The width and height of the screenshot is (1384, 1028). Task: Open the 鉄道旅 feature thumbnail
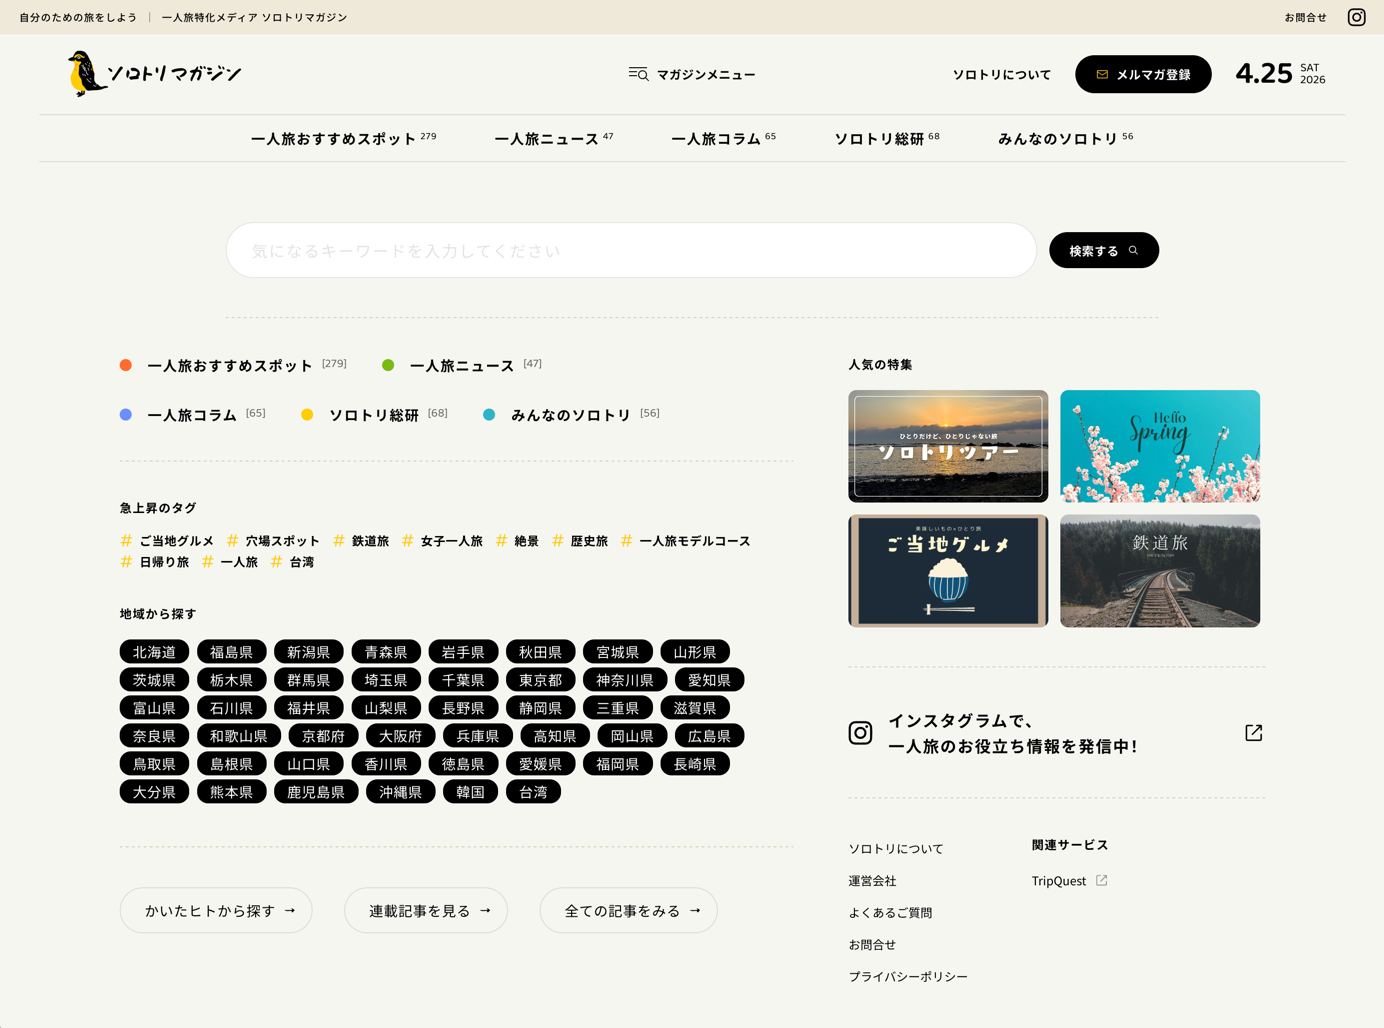pos(1160,571)
